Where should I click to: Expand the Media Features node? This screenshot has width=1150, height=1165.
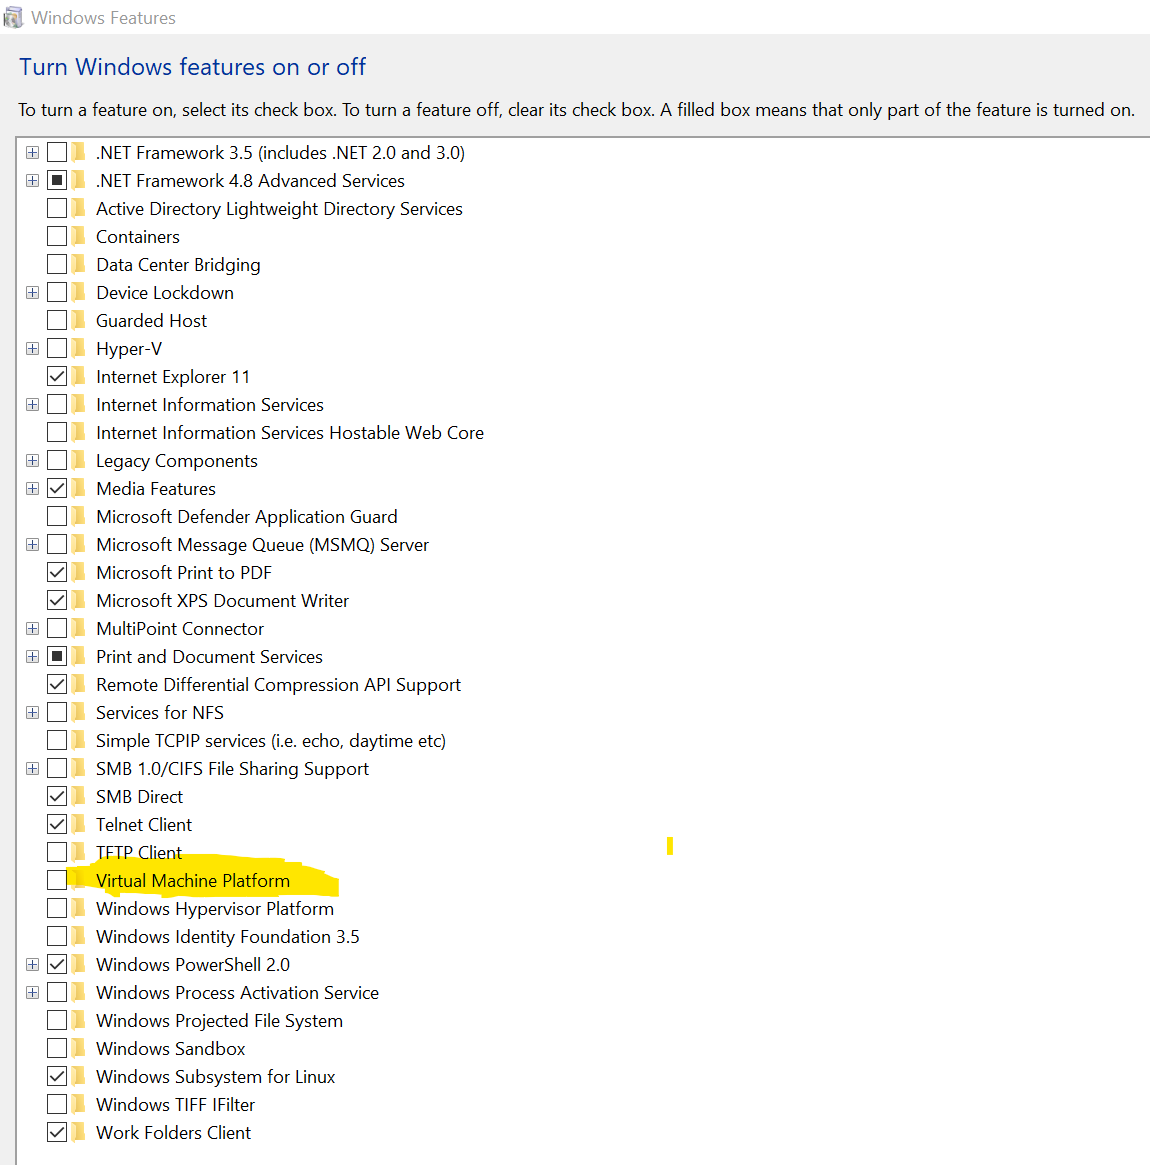click(33, 488)
